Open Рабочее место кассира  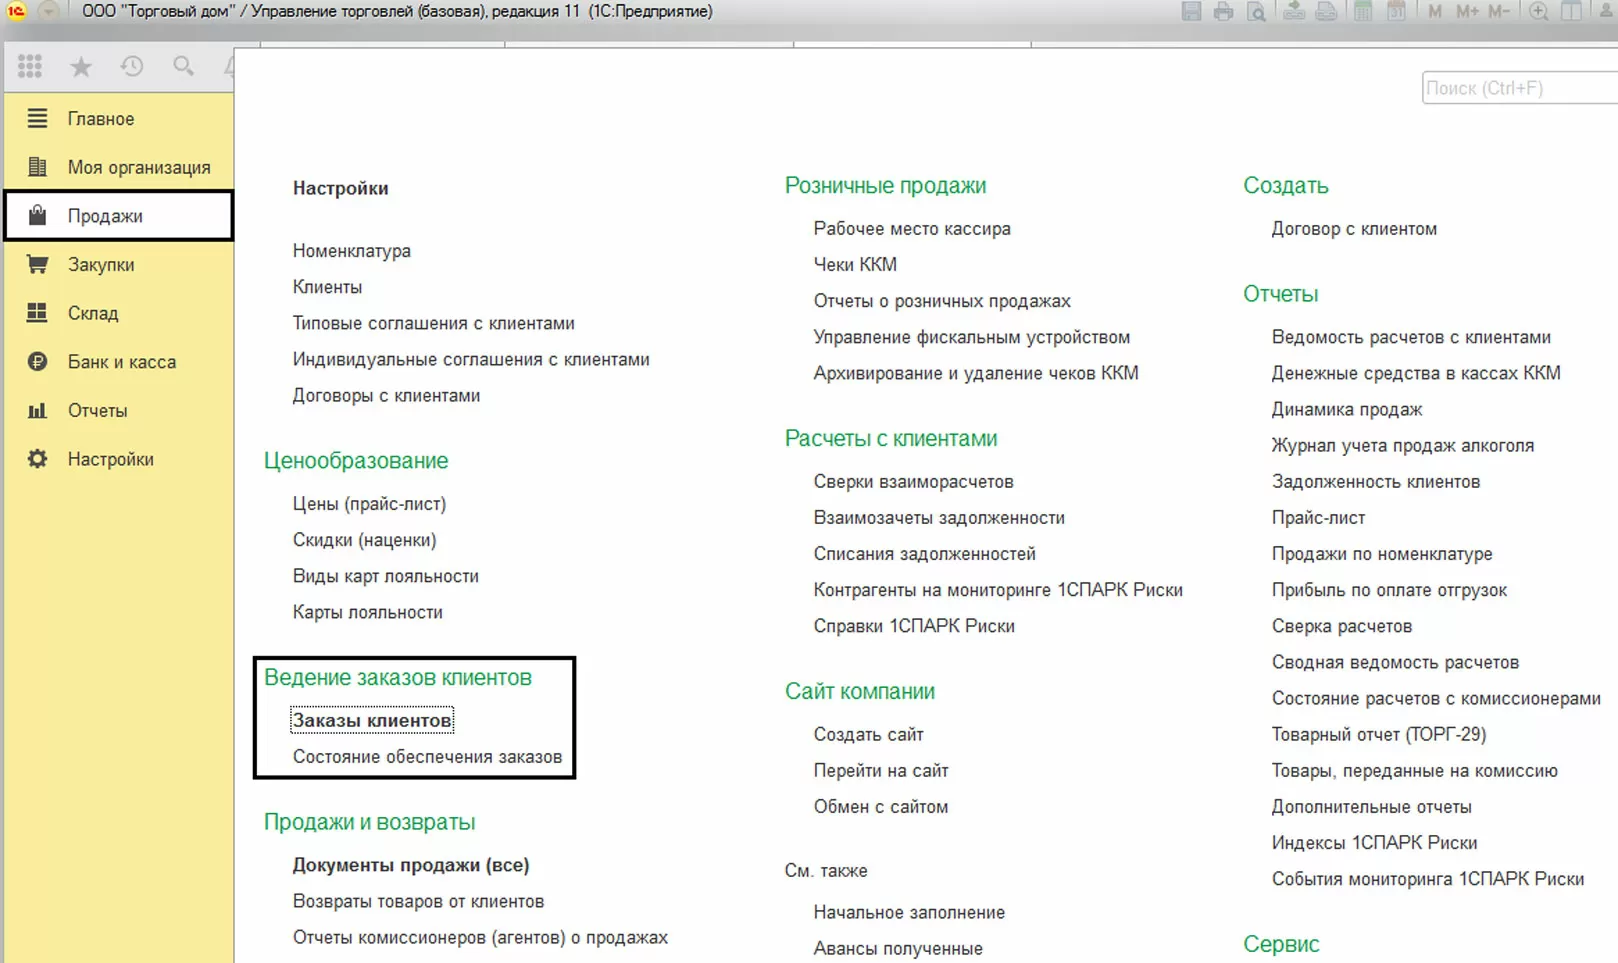coord(912,228)
